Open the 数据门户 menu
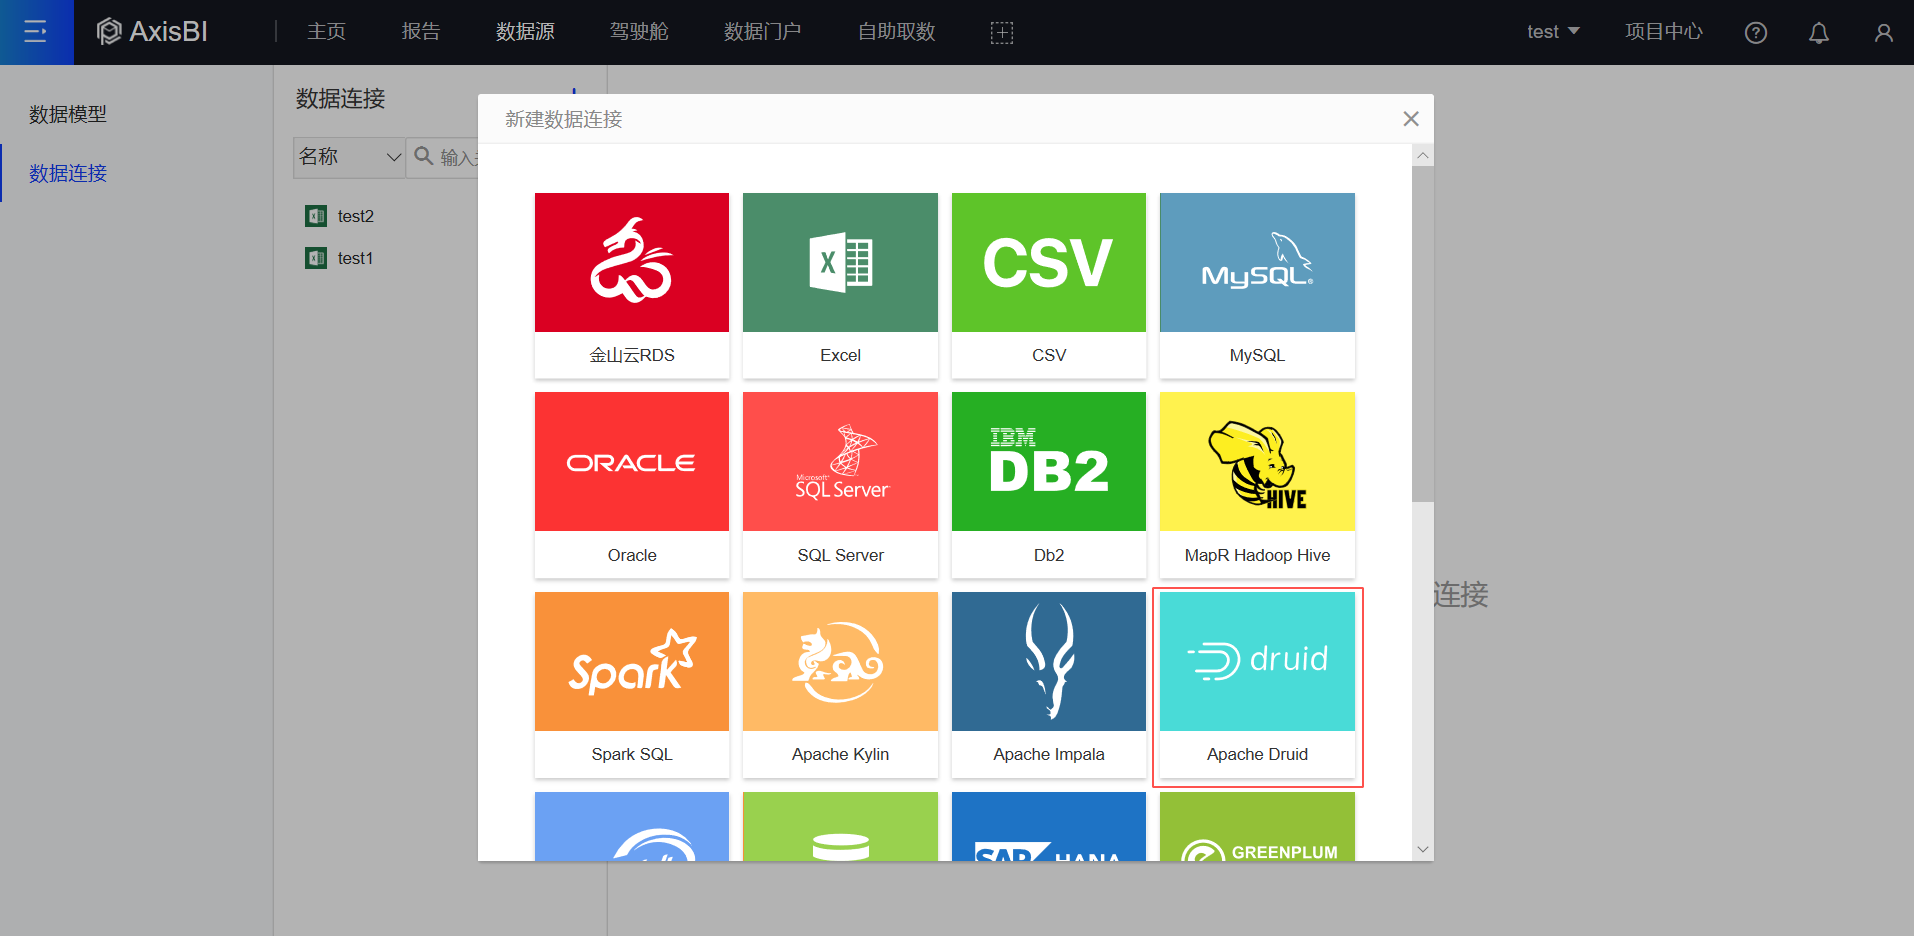 click(x=762, y=32)
